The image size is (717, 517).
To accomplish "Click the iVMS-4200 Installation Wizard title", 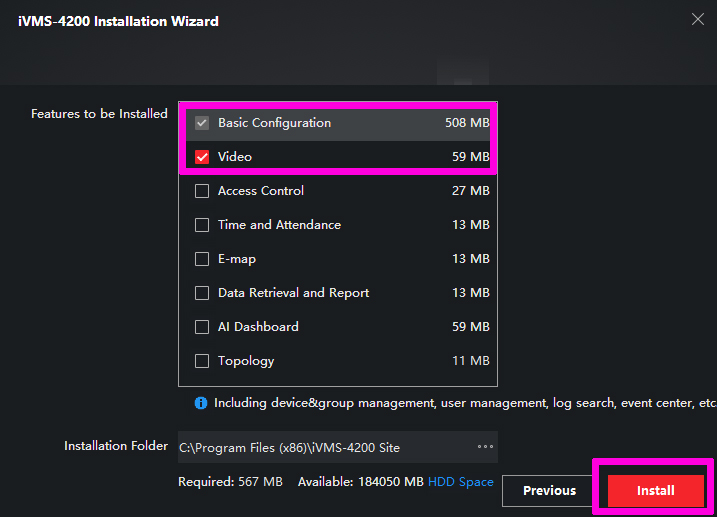I will (x=118, y=21).
